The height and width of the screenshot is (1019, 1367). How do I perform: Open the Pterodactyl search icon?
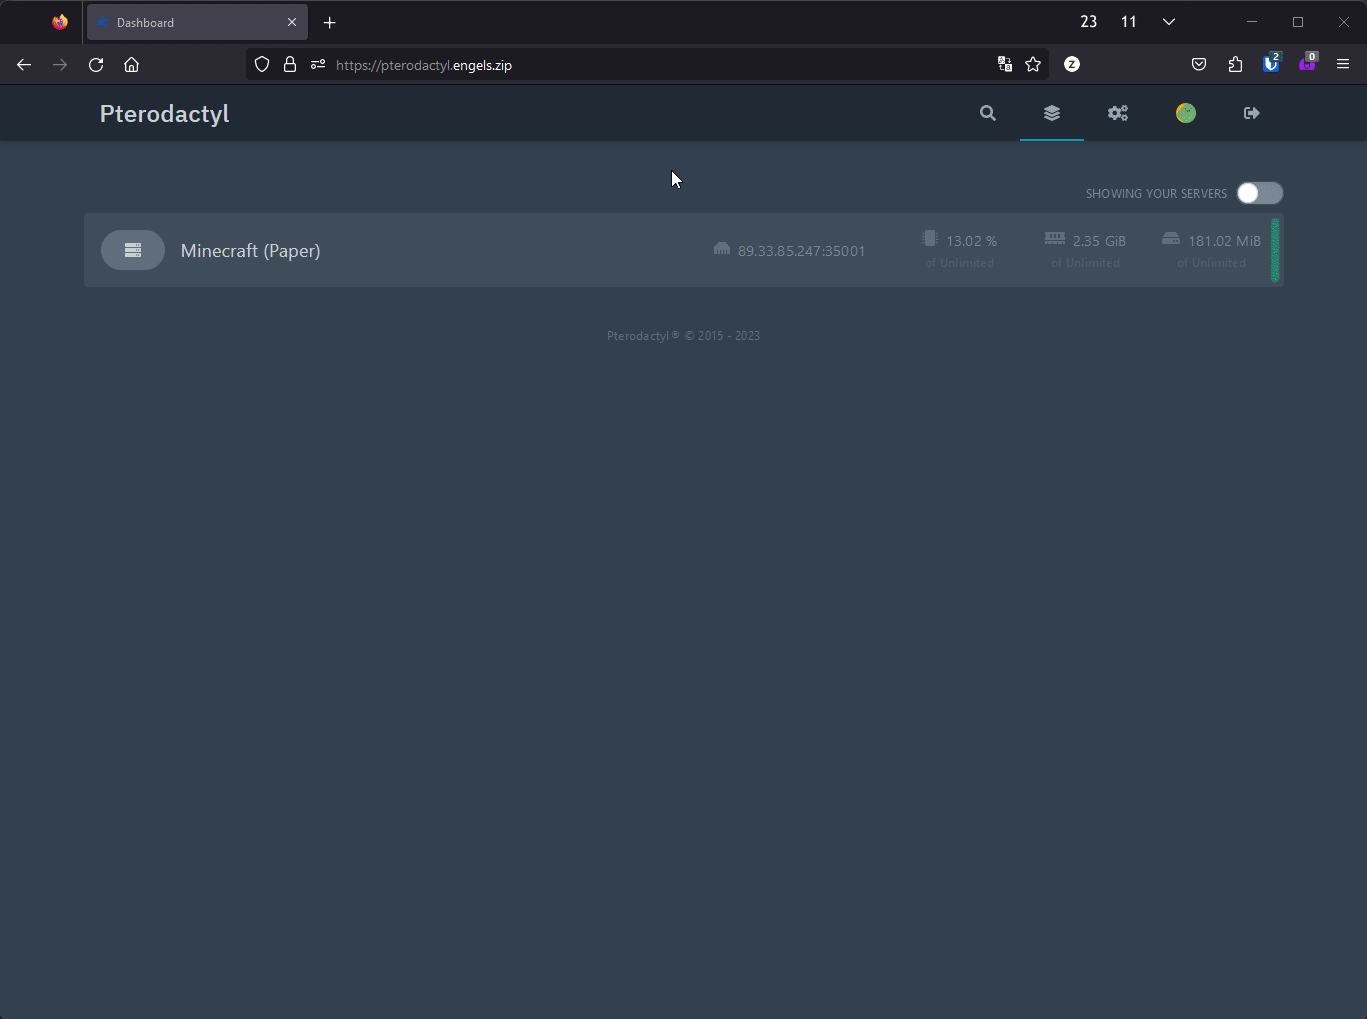tap(988, 113)
